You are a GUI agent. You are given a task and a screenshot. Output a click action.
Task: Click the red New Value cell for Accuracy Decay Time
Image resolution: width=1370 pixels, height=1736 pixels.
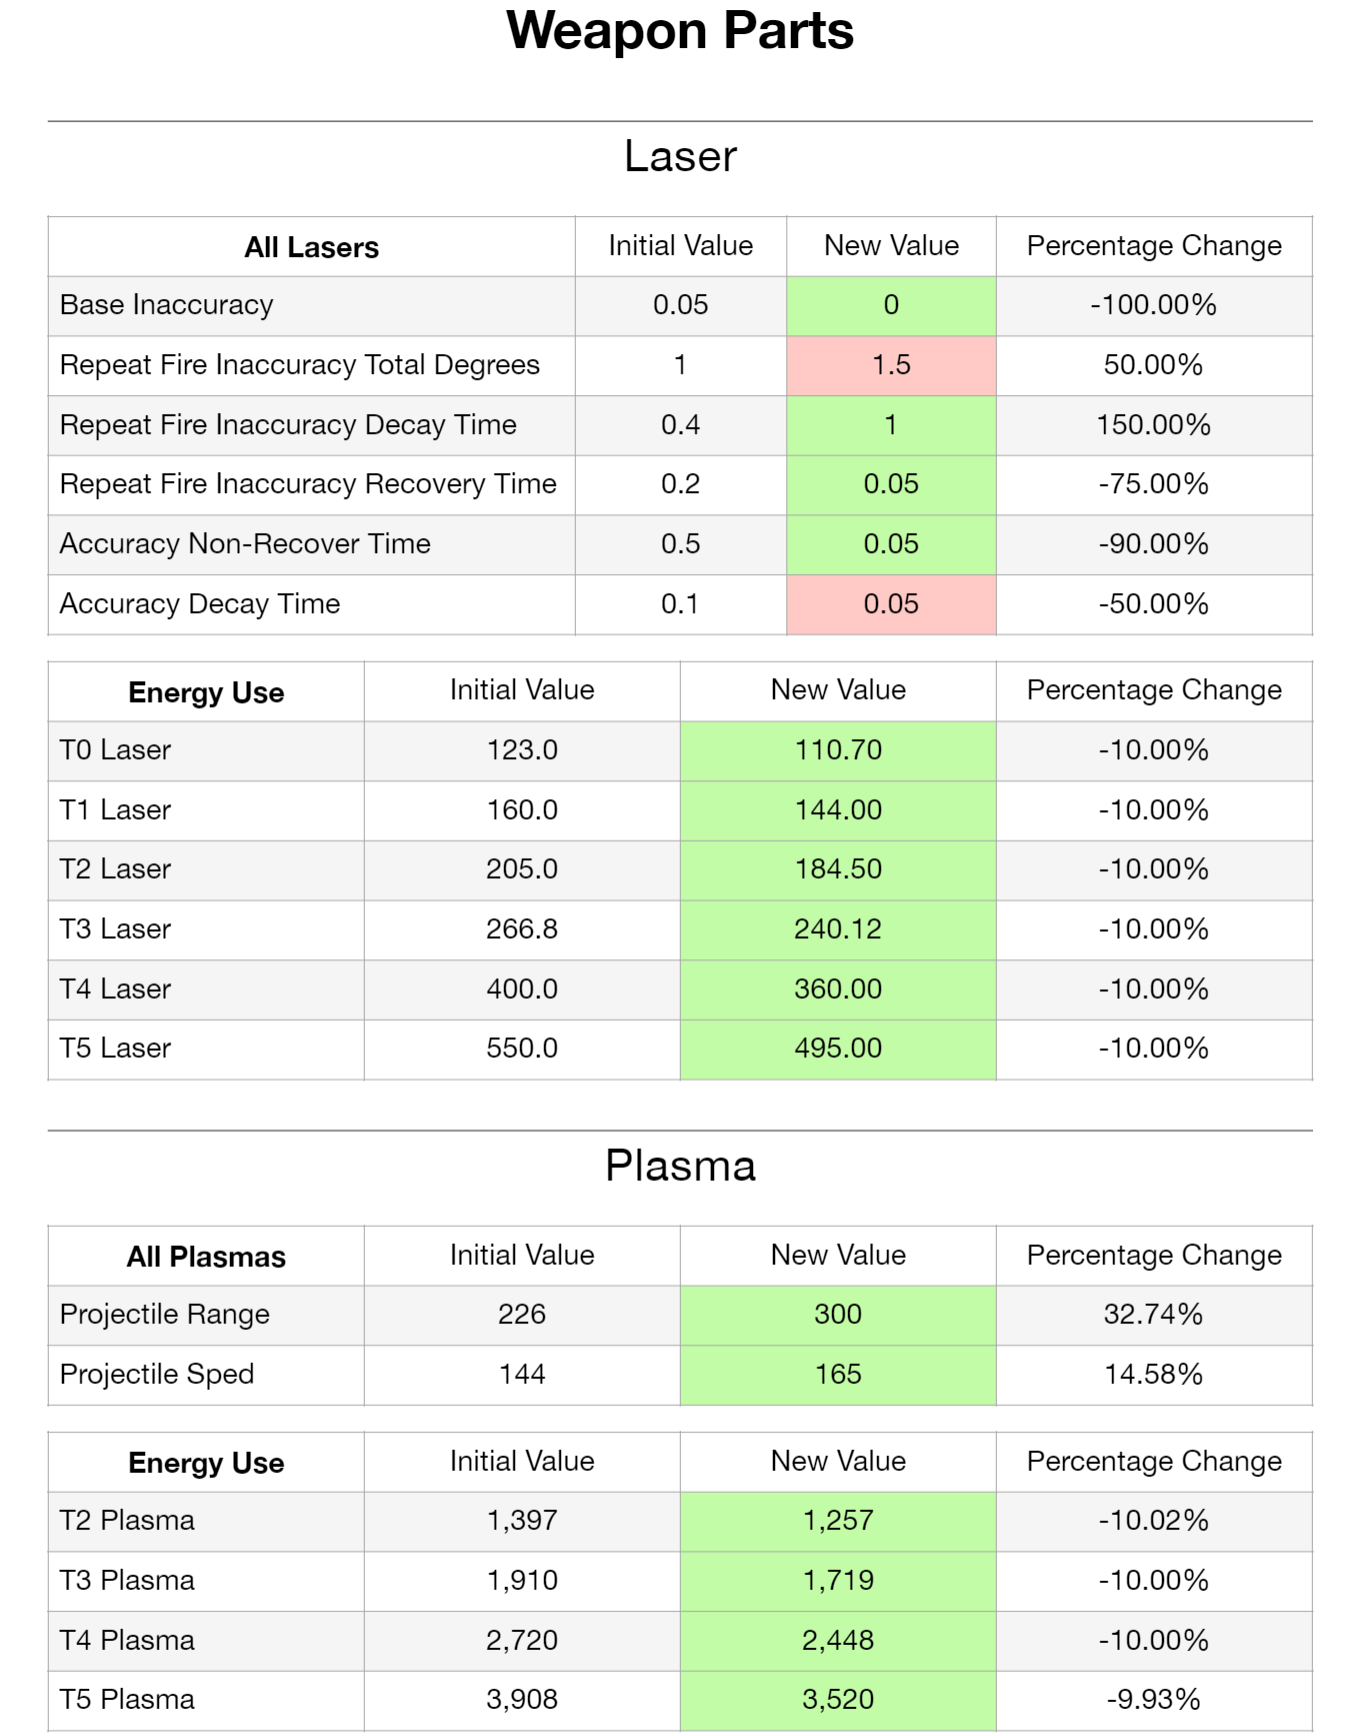[891, 604]
